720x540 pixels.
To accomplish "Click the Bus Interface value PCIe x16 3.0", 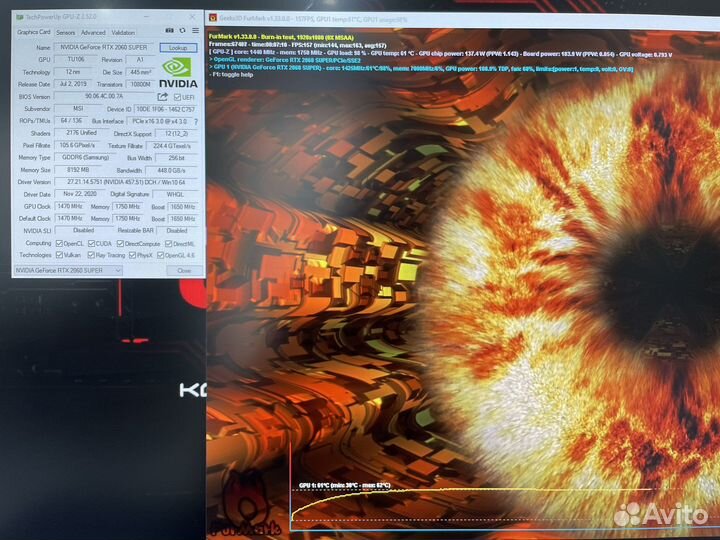I will click(160, 122).
